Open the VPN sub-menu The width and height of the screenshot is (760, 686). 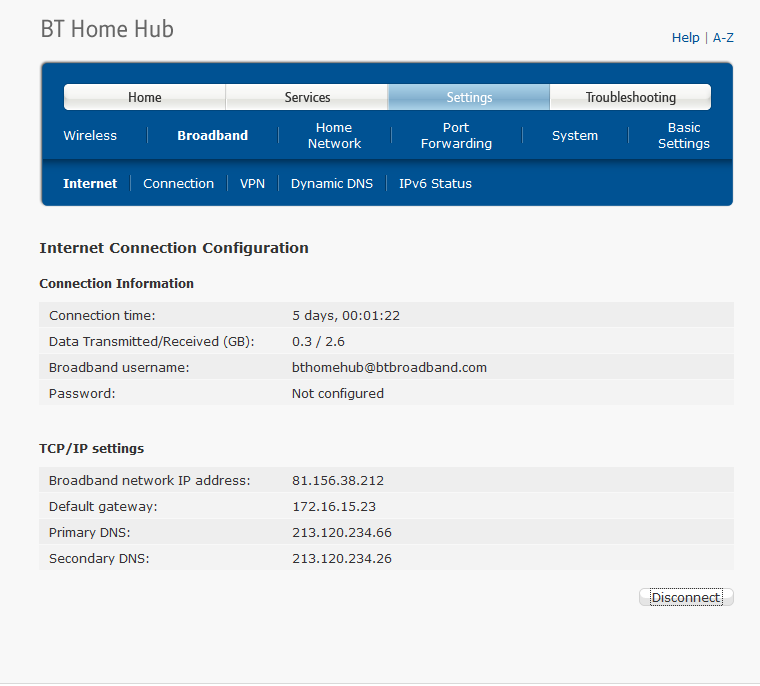pos(253,183)
